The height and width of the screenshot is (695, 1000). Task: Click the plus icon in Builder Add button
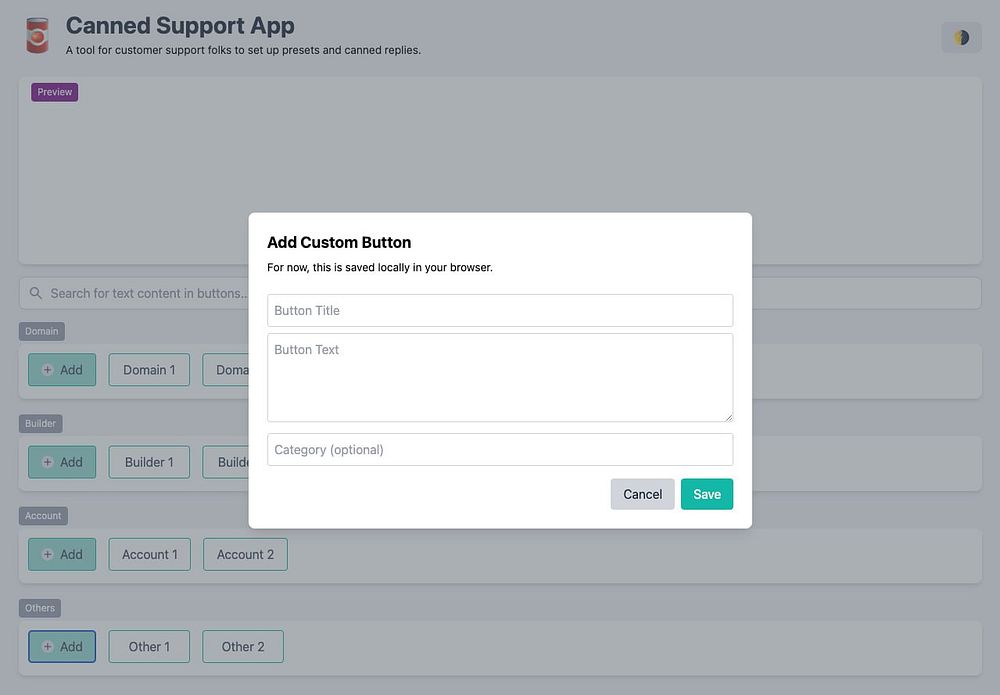click(x=47, y=462)
